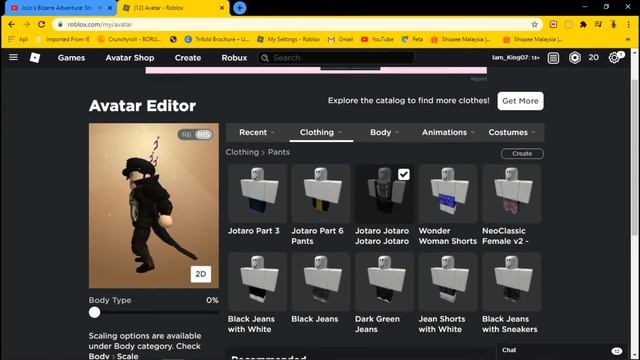Open the Robux balance icon
Screen dimensions: 640x360
pos(575,58)
